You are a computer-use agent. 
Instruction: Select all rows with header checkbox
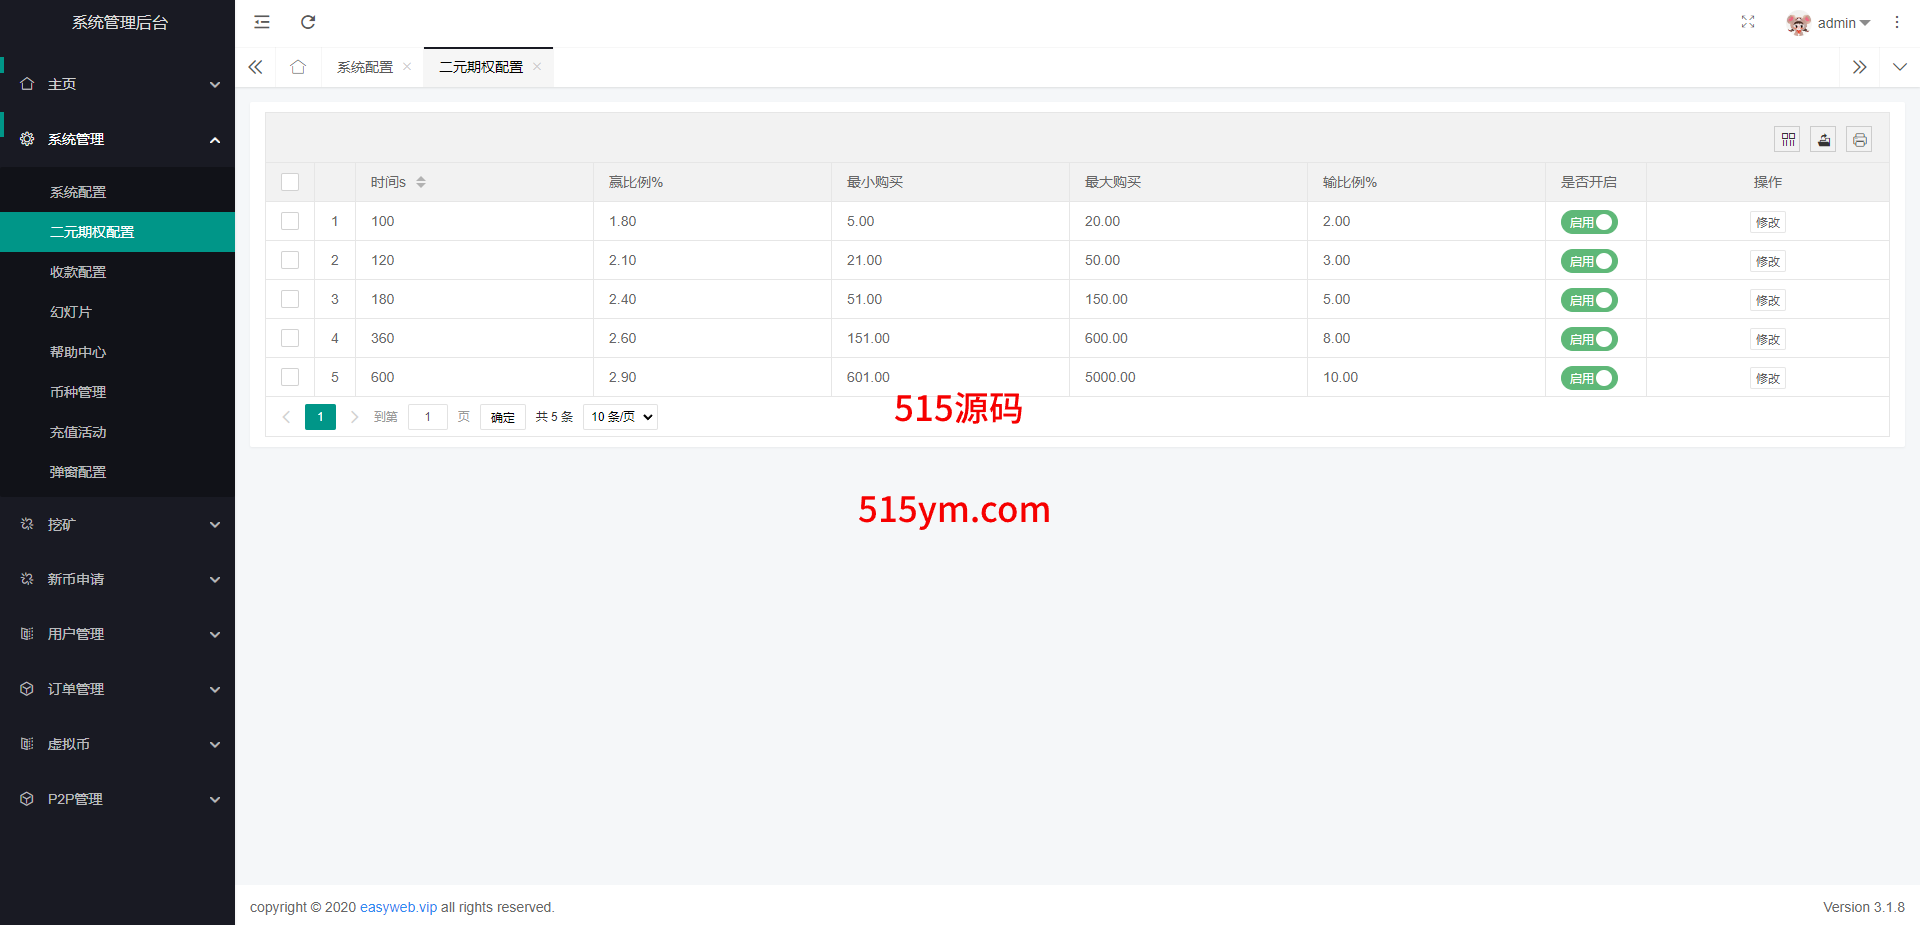(x=290, y=182)
